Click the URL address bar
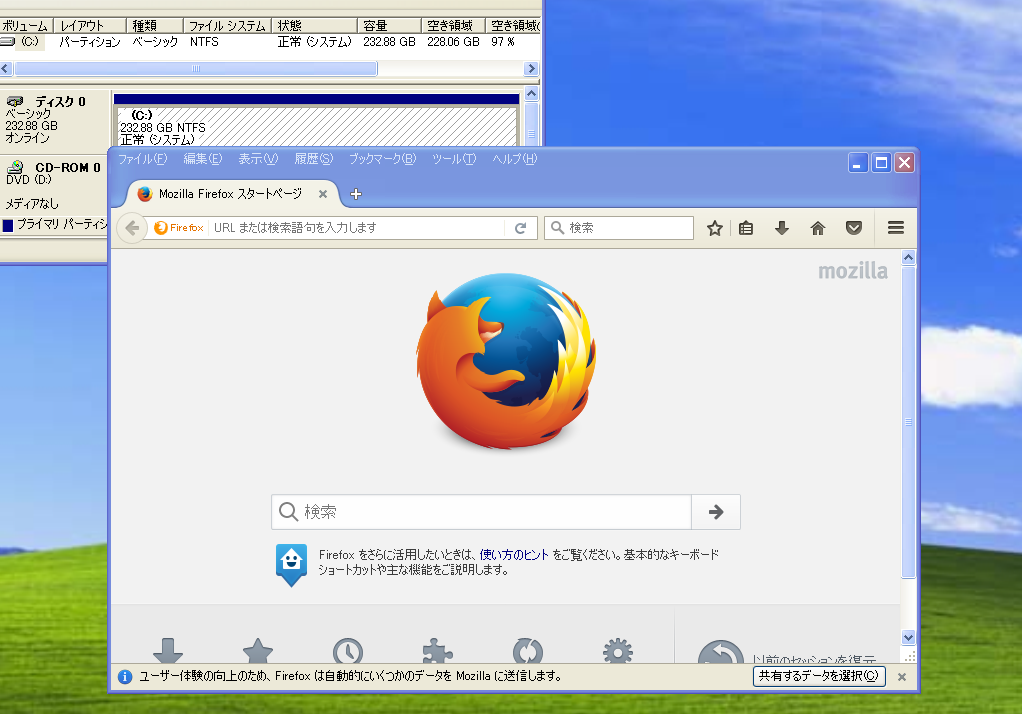Image resolution: width=1022 pixels, height=714 pixels. [x=330, y=228]
